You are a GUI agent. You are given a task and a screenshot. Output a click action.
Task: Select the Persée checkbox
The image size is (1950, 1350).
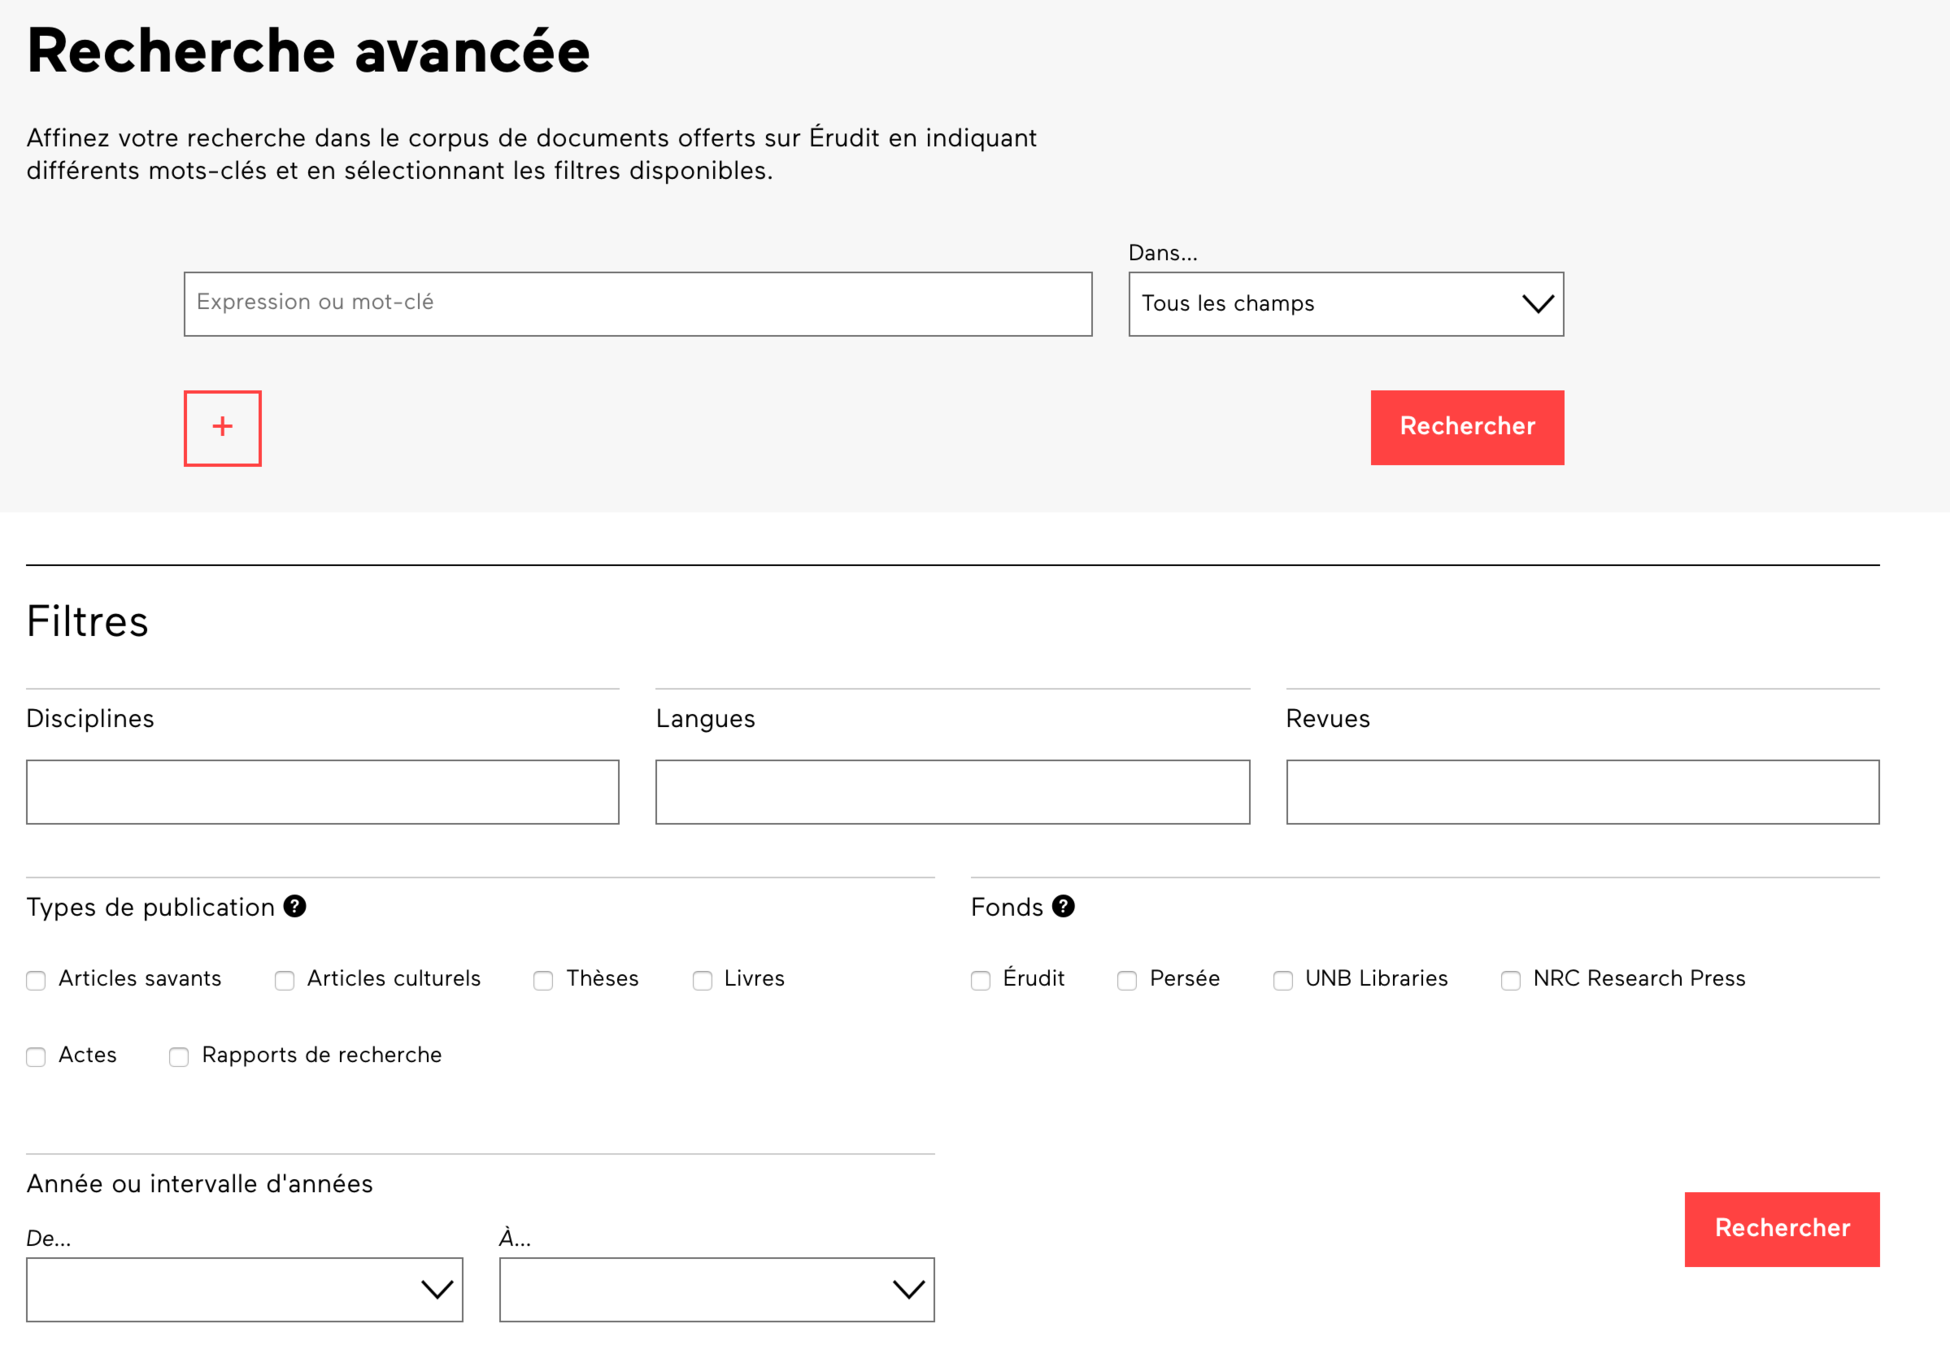[x=1127, y=980]
